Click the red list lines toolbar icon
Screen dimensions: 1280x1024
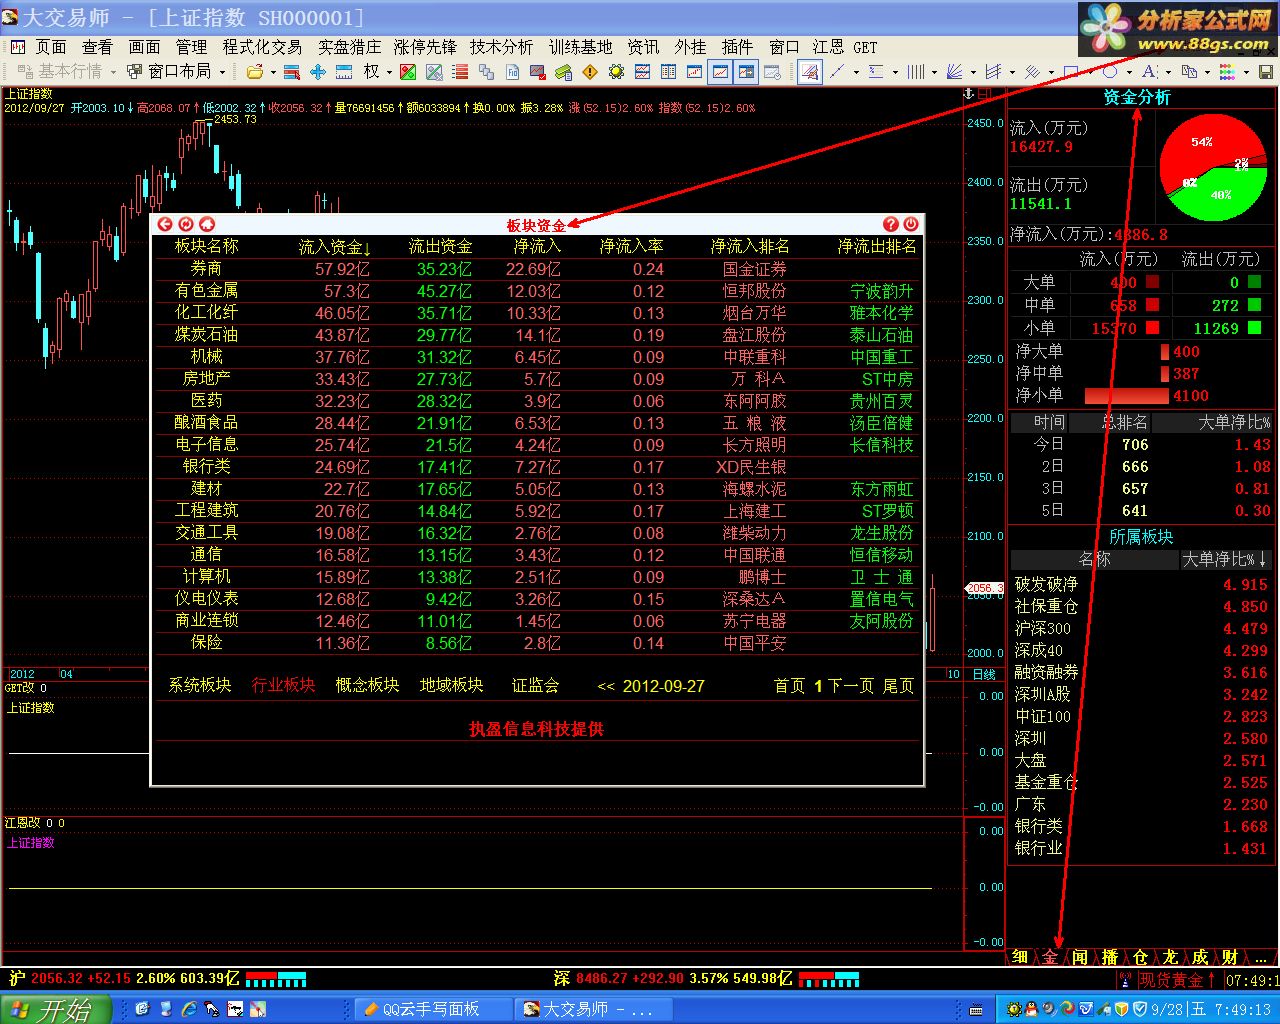[x=460, y=72]
